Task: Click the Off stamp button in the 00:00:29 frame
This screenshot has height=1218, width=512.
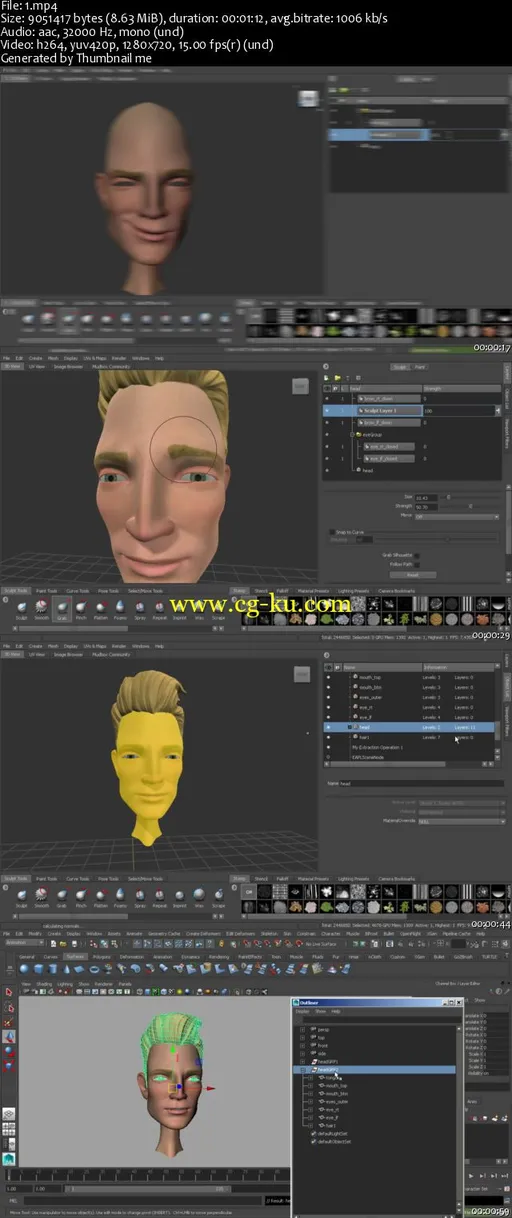Action: 251,603
